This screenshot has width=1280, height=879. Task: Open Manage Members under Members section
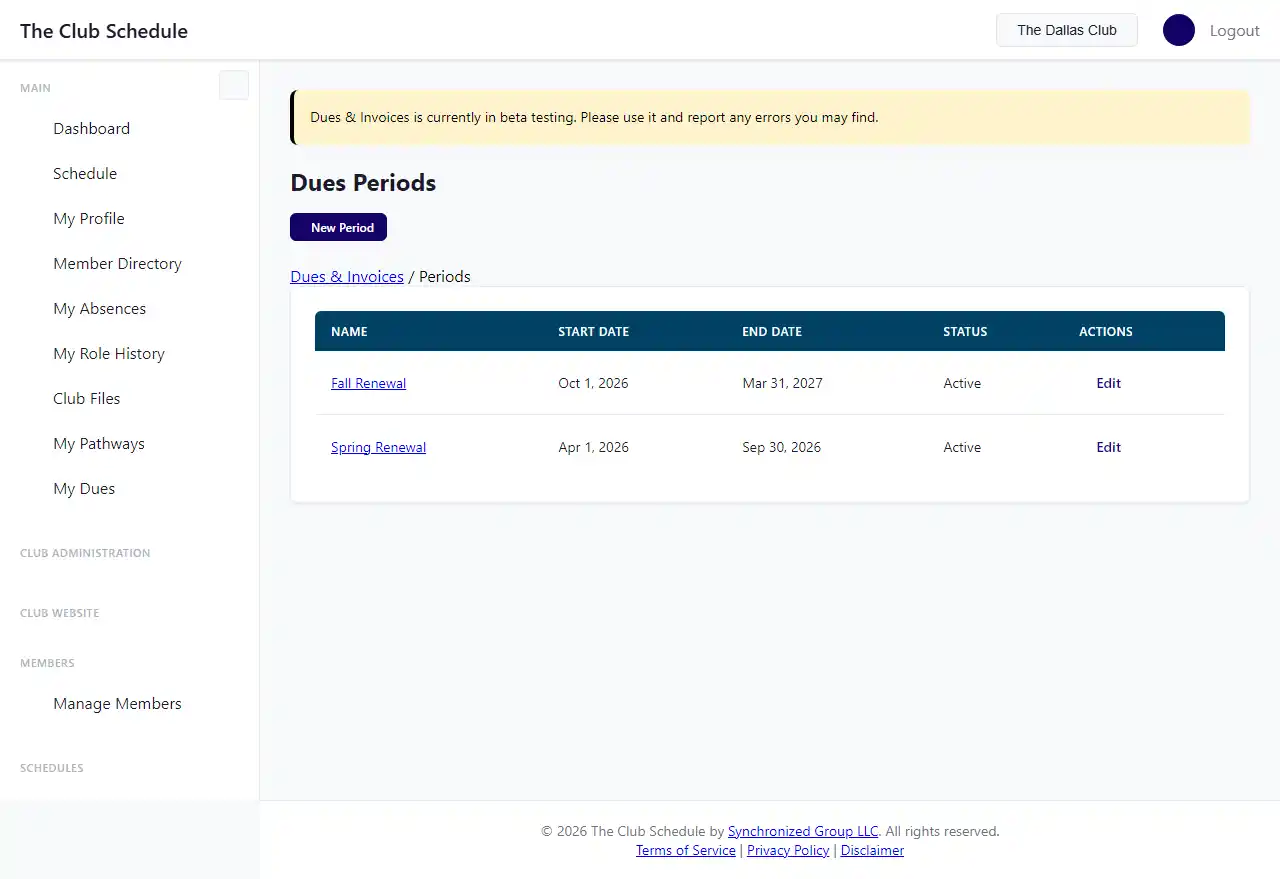tap(117, 703)
